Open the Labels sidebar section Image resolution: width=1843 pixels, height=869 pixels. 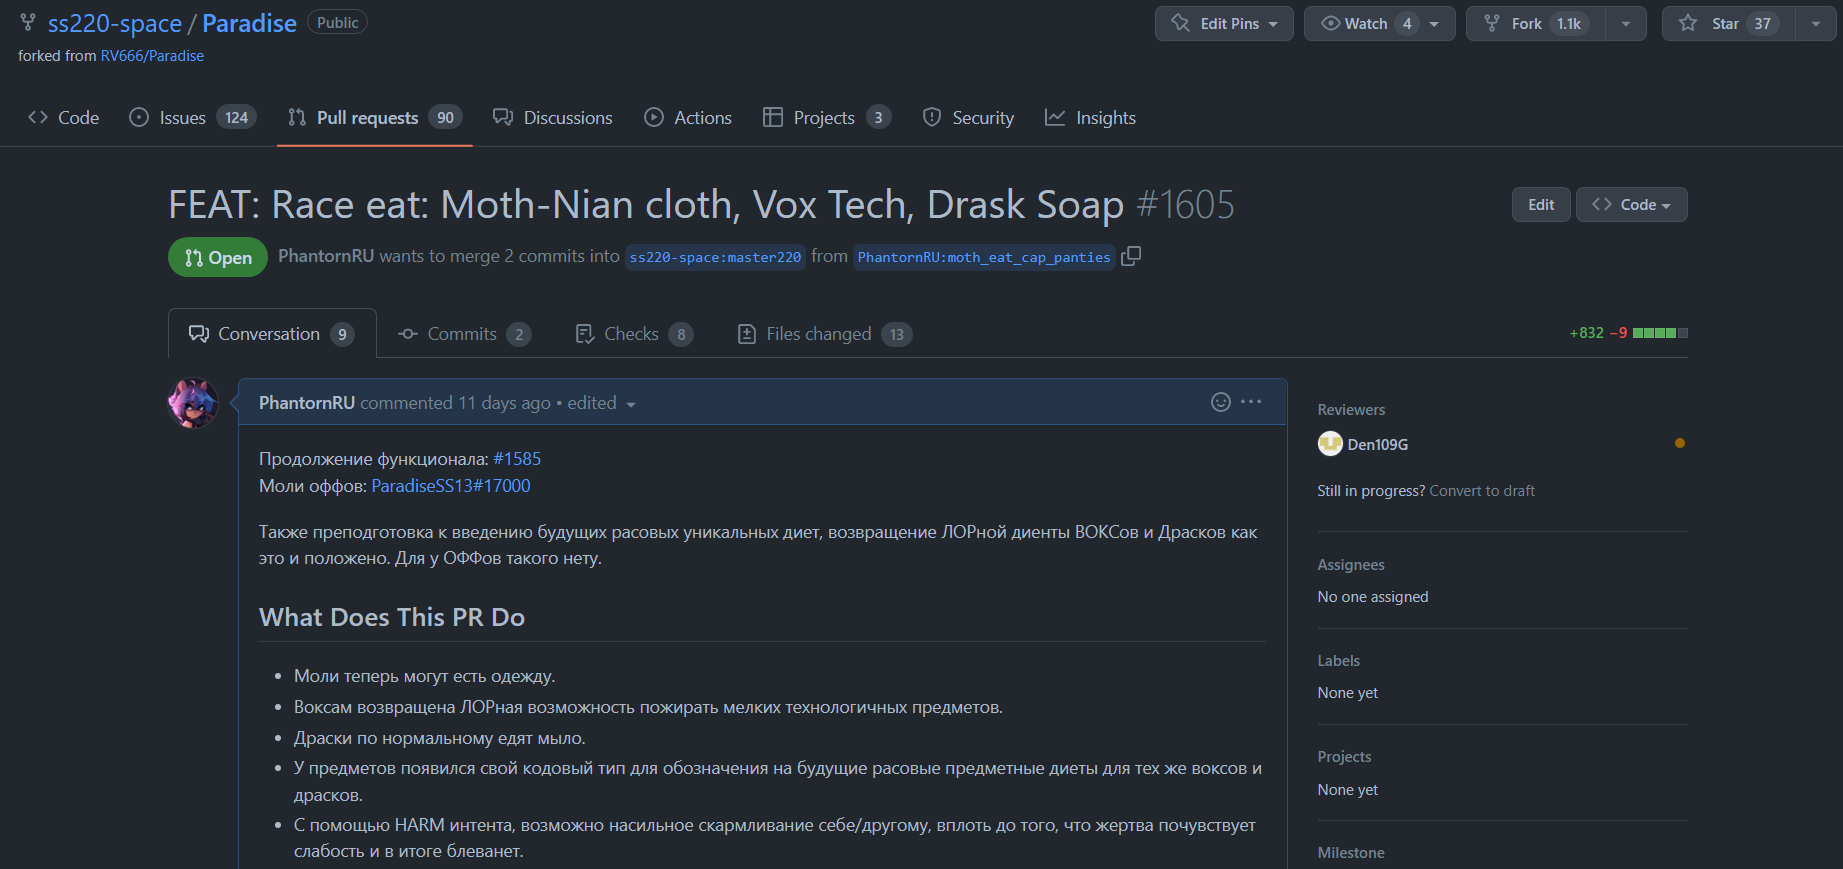1338,661
